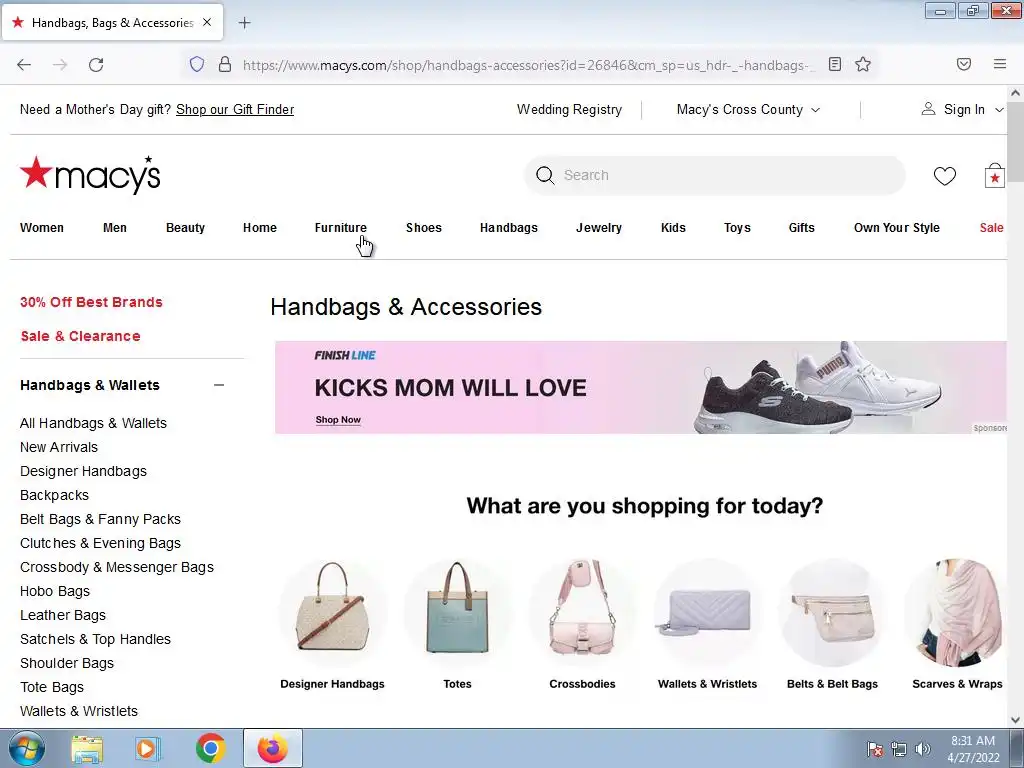Viewport: 1024px width, 768px height.
Task: Bookmark this page with the star icon
Action: (863, 64)
